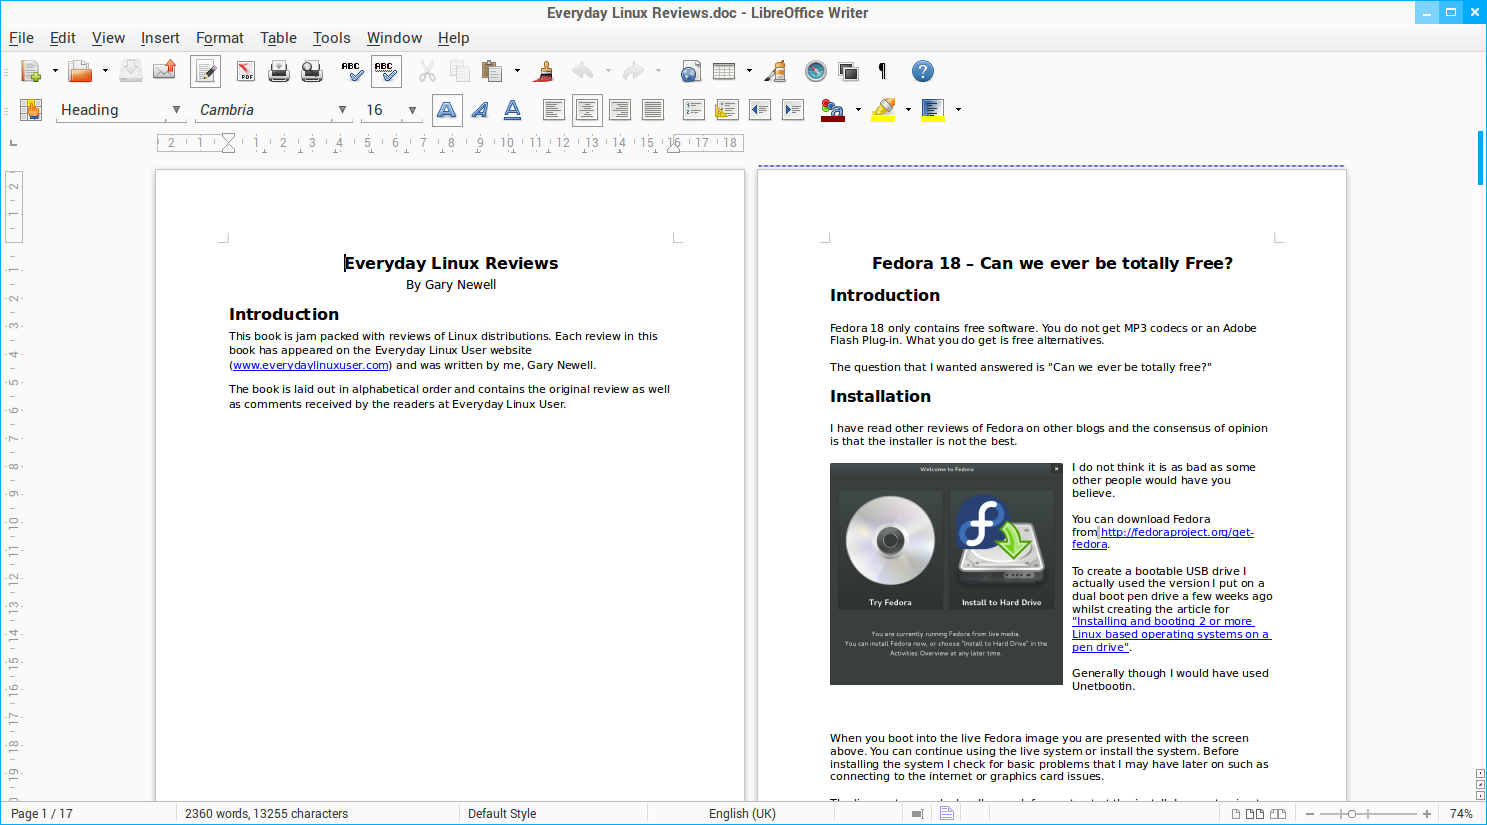The width and height of the screenshot is (1487, 825).
Task: Open the View menu
Action: [108, 38]
